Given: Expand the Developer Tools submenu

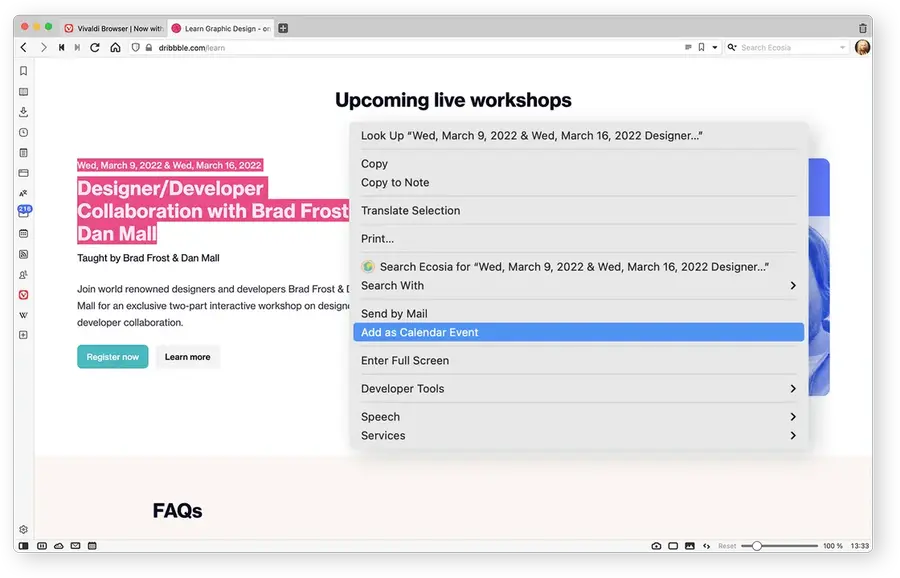Looking at the screenshot, I should [x=579, y=389].
